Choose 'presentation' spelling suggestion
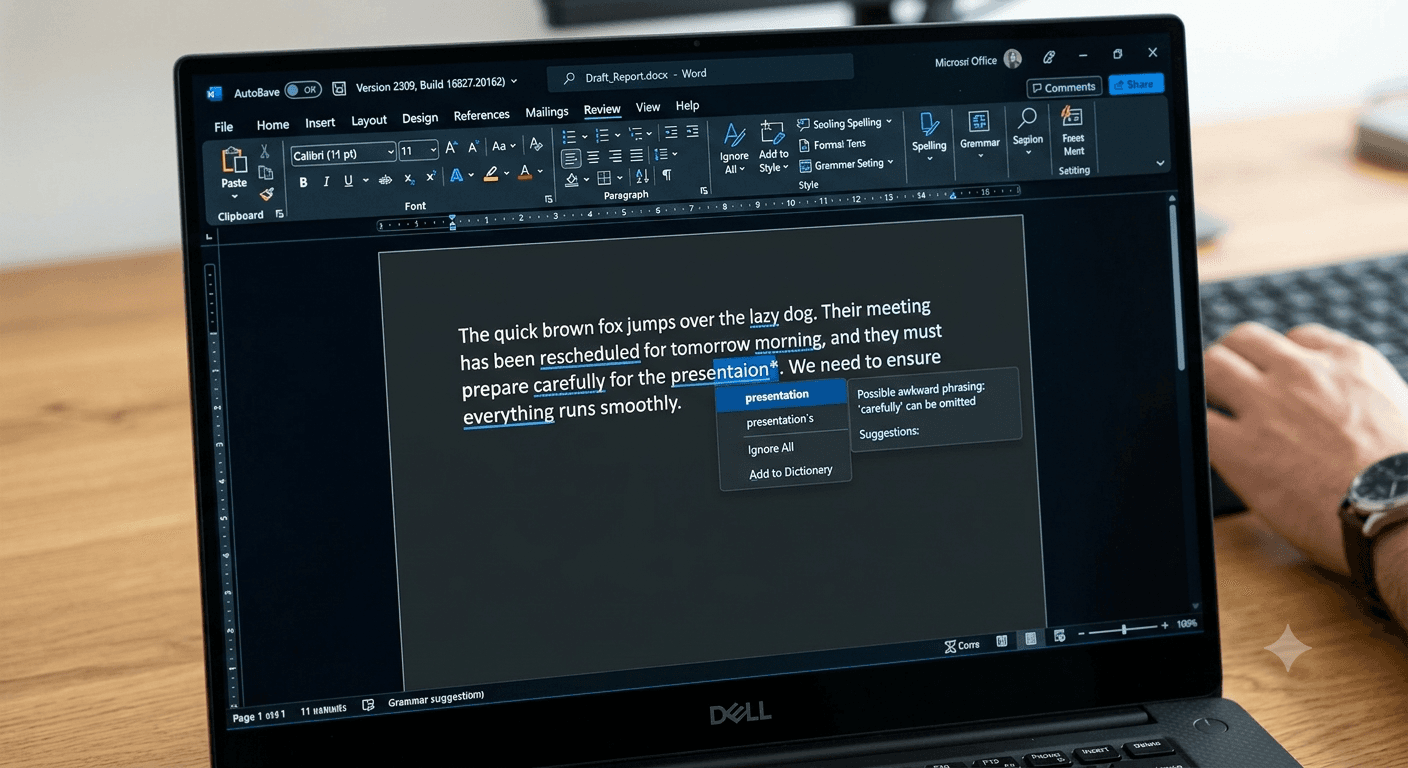Image resolution: width=1408 pixels, height=768 pixels. click(781, 396)
